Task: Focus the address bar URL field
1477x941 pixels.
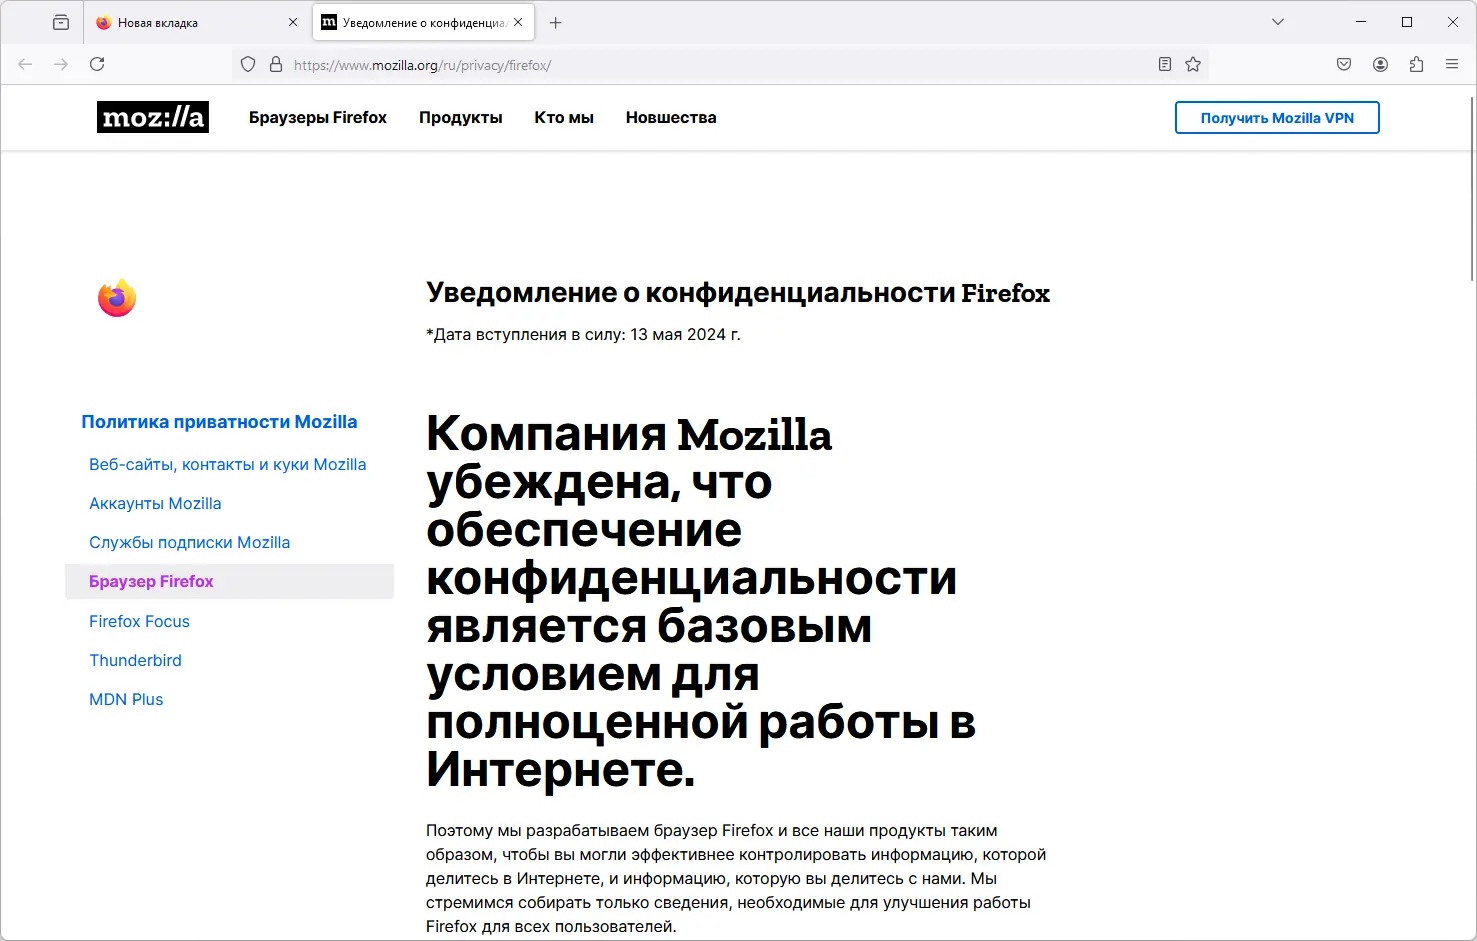Action: click(718, 65)
